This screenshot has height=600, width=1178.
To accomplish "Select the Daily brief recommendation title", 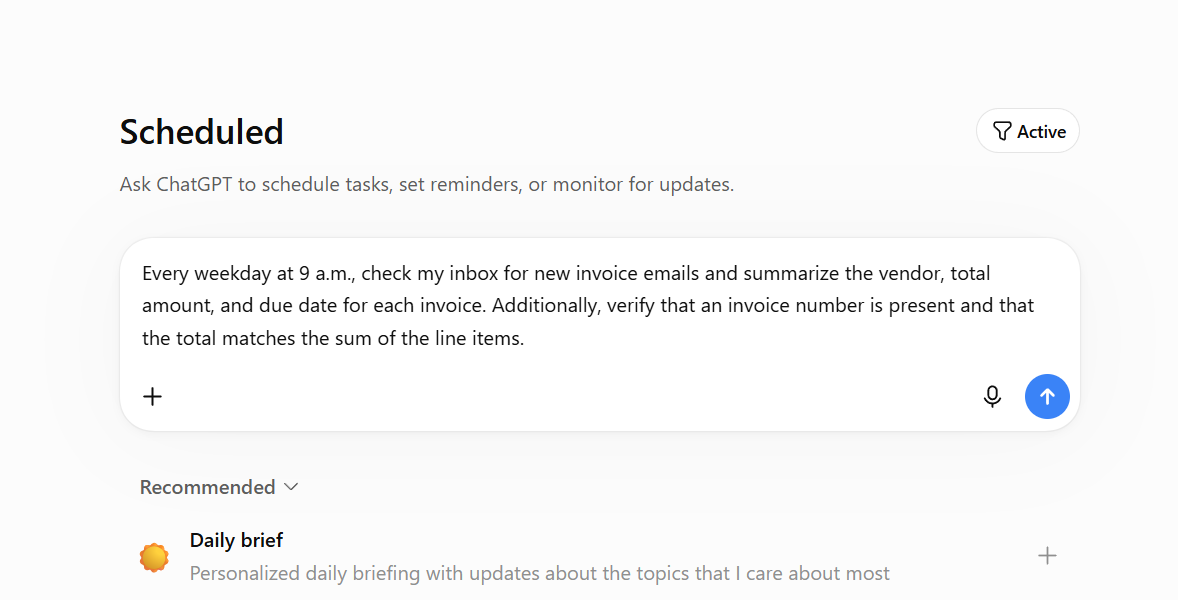I will pyautogui.click(x=236, y=540).
